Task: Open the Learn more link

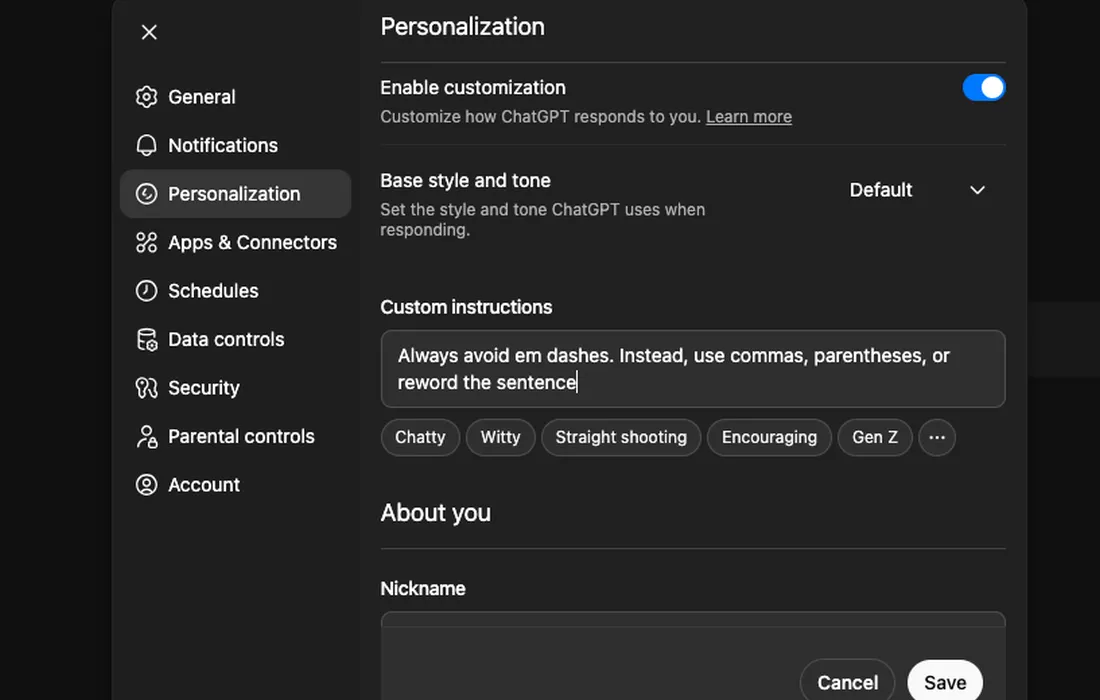Action: pos(748,116)
